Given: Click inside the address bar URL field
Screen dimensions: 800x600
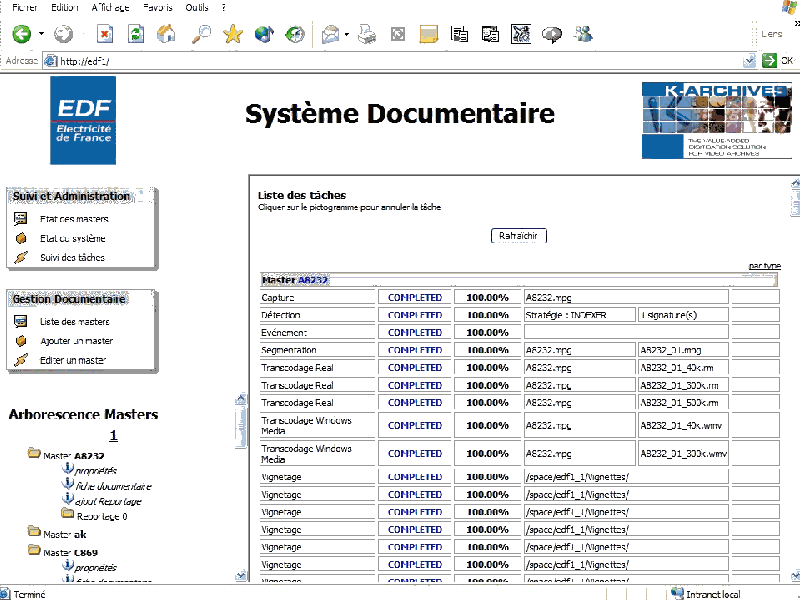Looking at the screenshot, I should pyautogui.click(x=400, y=61).
